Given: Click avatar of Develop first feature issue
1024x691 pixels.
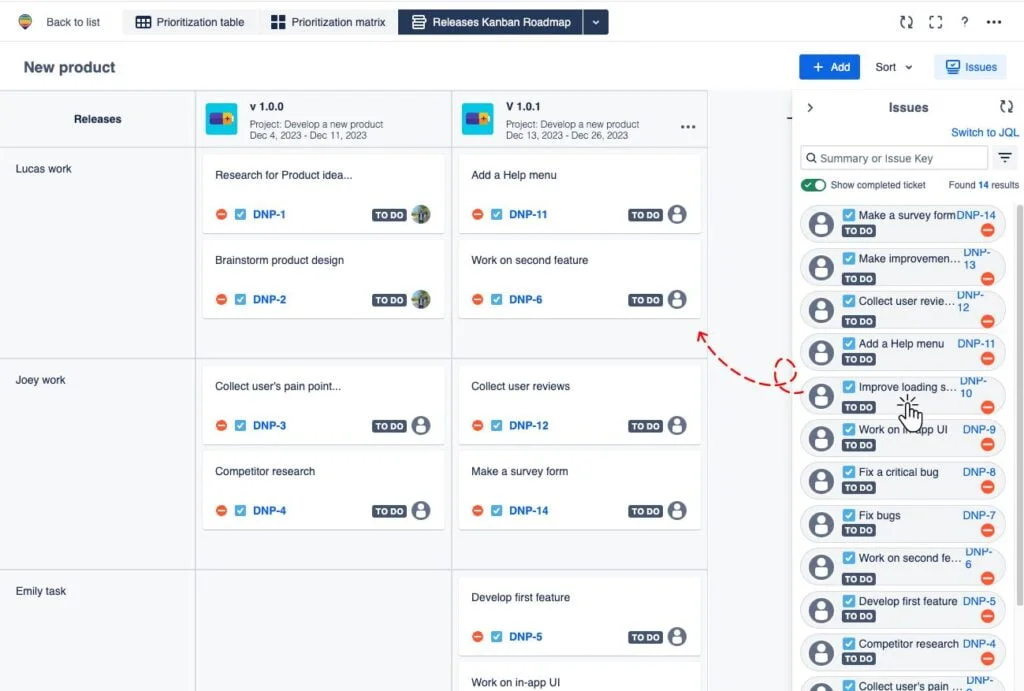Looking at the screenshot, I should [x=821, y=610].
